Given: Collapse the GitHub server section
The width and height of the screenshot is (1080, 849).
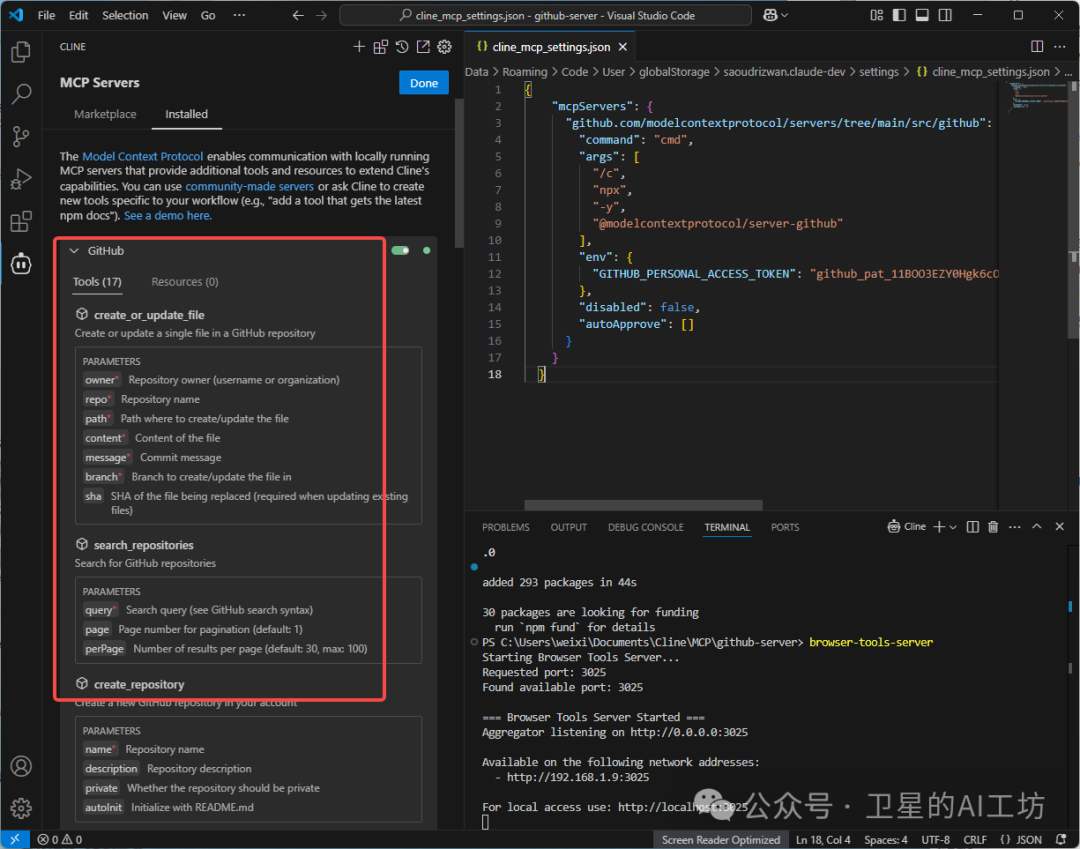Looking at the screenshot, I should (x=74, y=251).
